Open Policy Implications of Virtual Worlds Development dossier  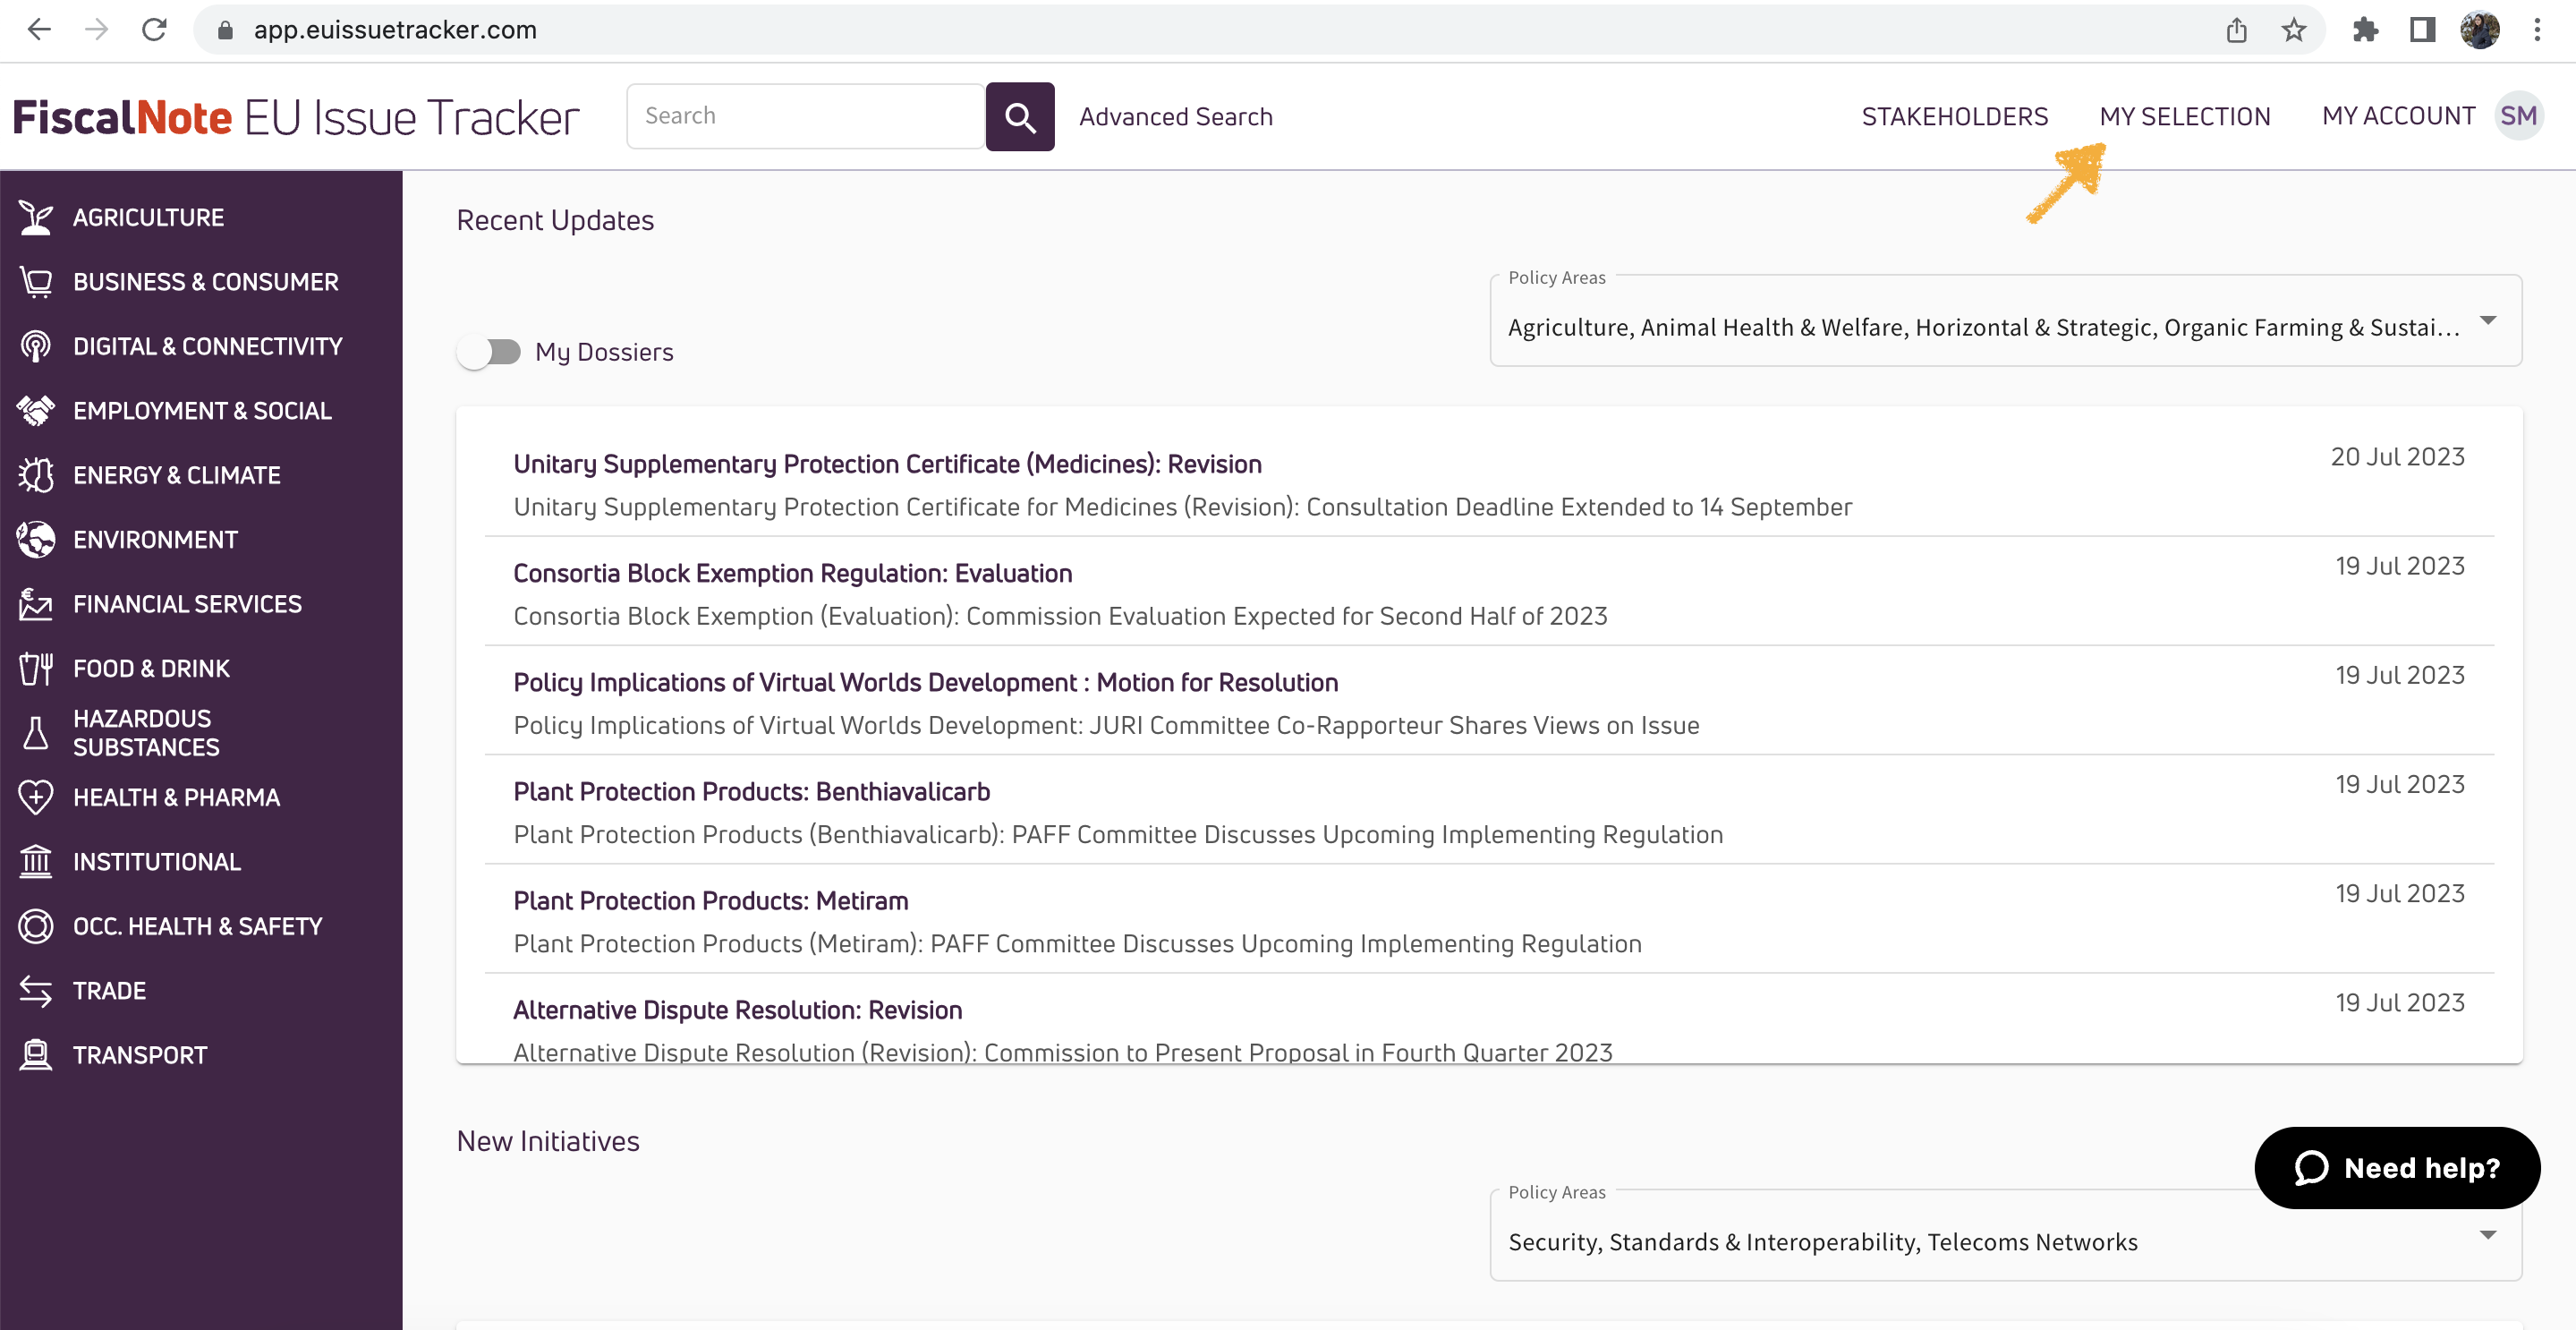[x=925, y=682]
